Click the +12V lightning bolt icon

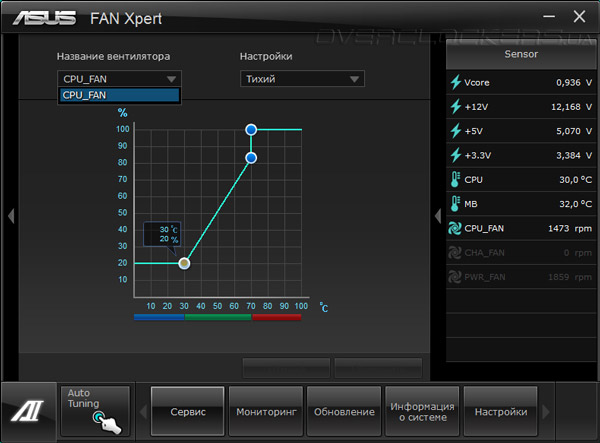[x=455, y=107]
